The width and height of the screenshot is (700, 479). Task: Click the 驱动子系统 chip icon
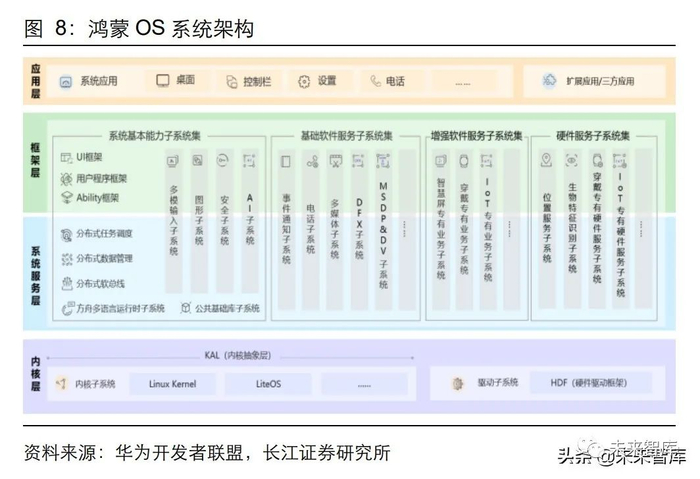pyautogui.click(x=457, y=383)
